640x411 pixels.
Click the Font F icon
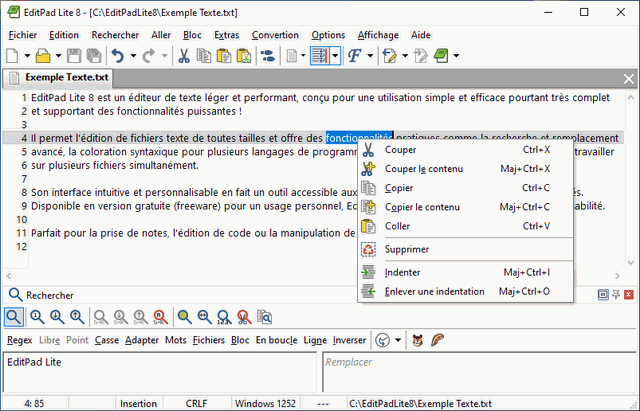click(355, 56)
